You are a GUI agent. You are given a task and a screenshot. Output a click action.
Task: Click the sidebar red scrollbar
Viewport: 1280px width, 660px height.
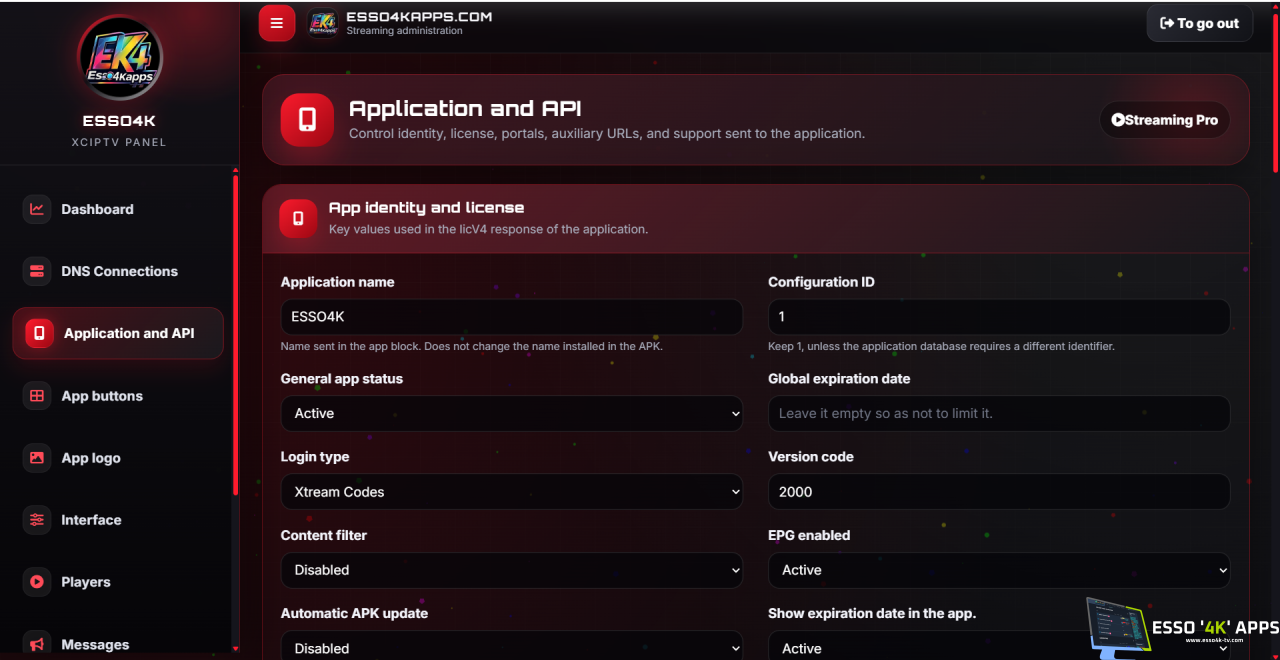[x=235, y=336]
